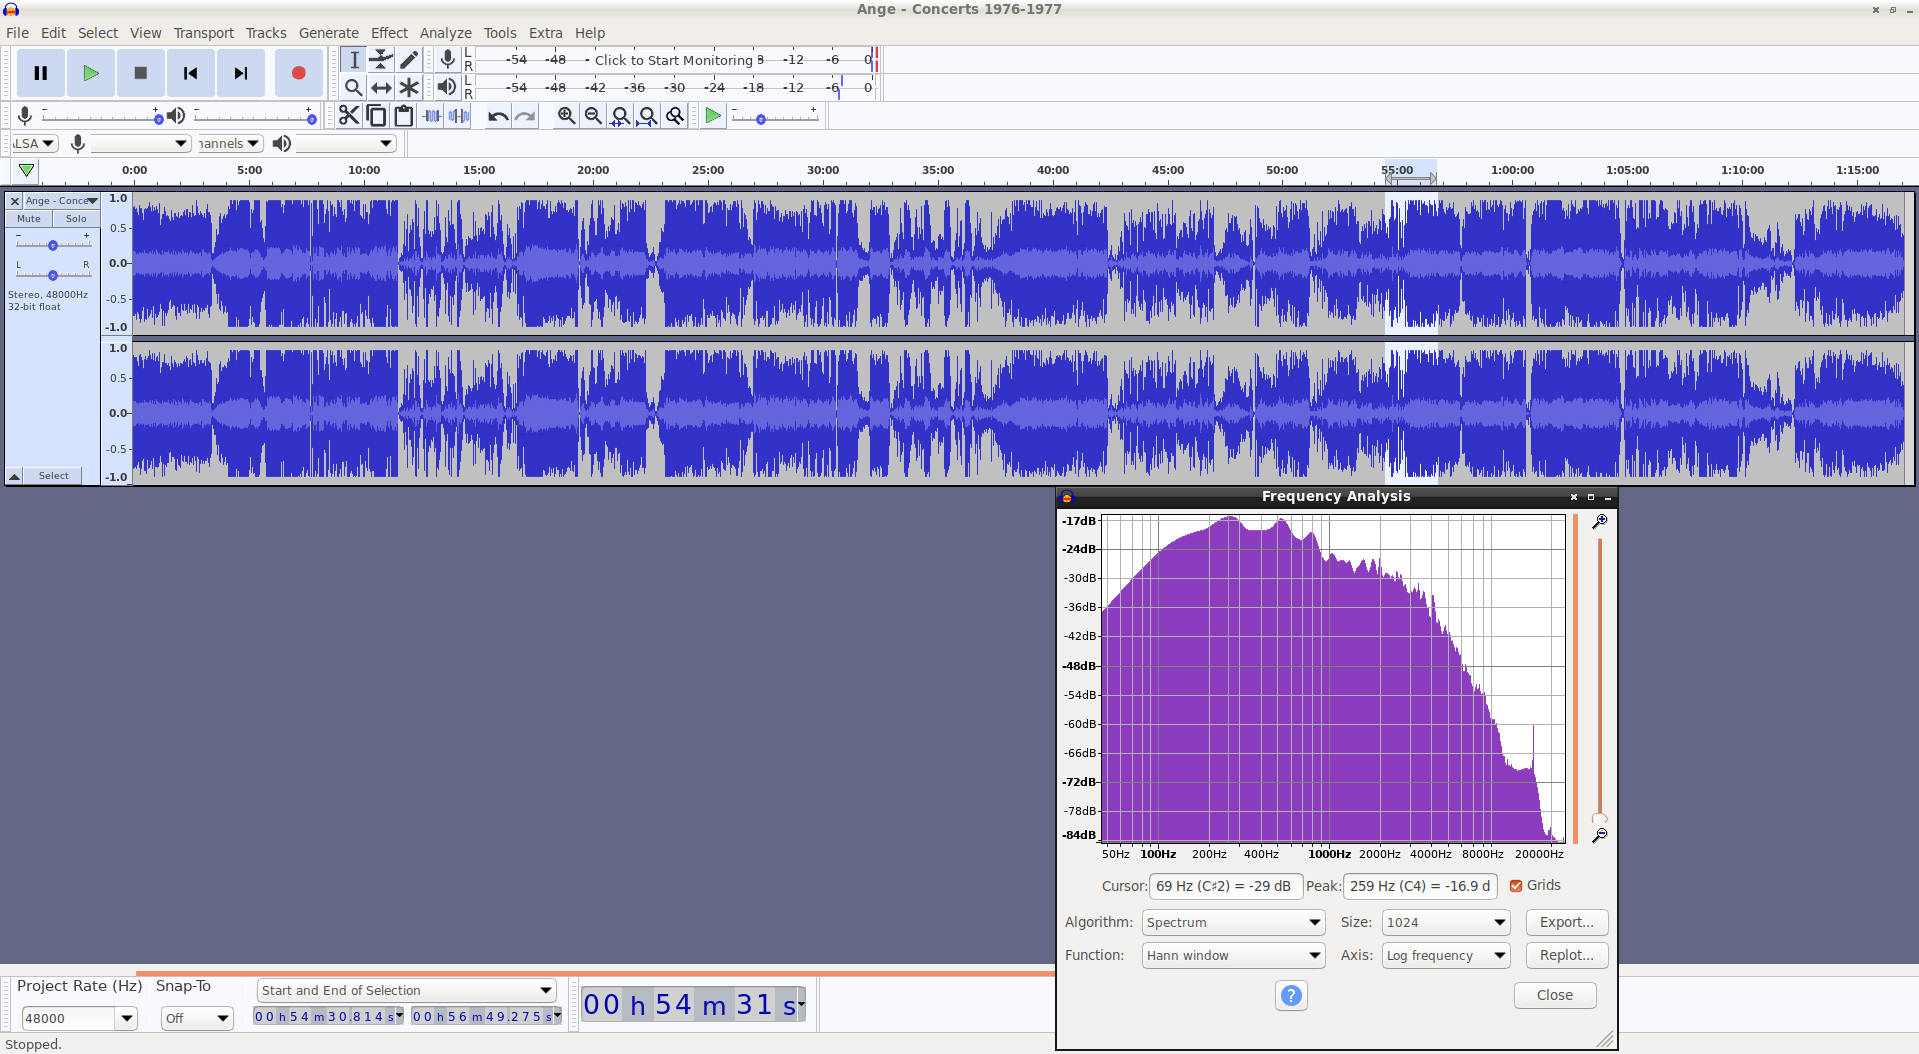The height and width of the screenshot is (1054, 1919).
Task: Click the Play-at-Speed green arrow
Action: point(713,116)
